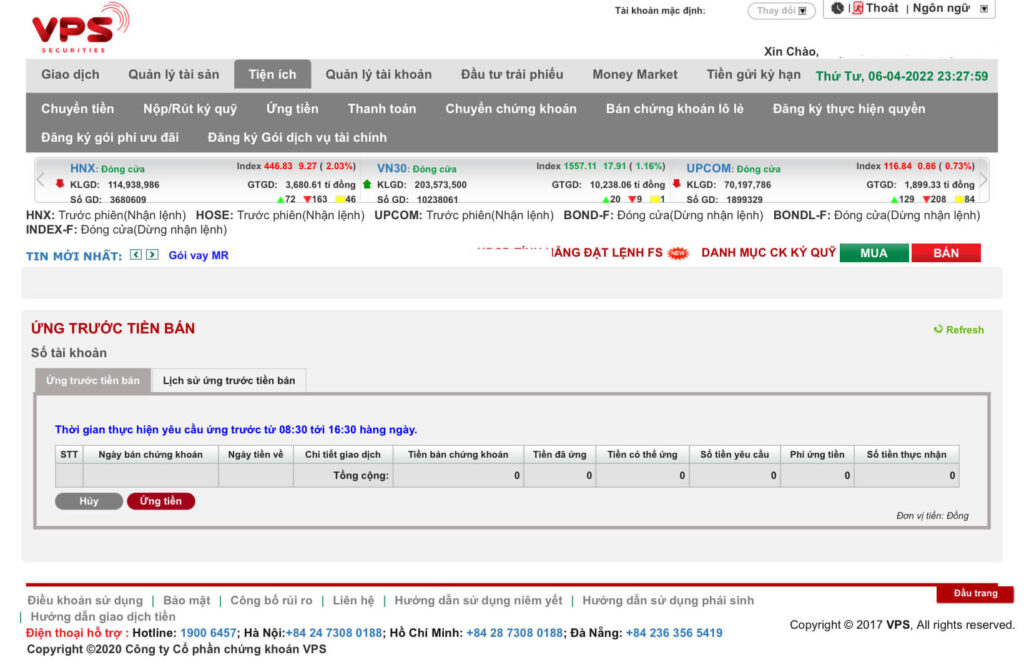Select the Ứng tiền submenu item
The image size is (1024, 670).
pyautogui.click(x=292, y=108)
